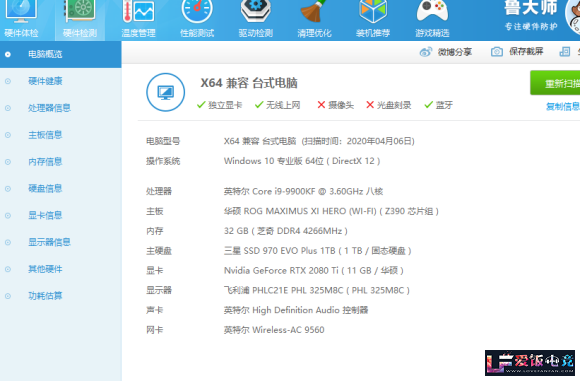Open 硬件体检 hardware checkup icon
Viewport: 580px width, 381px height.
pos(21,11)
